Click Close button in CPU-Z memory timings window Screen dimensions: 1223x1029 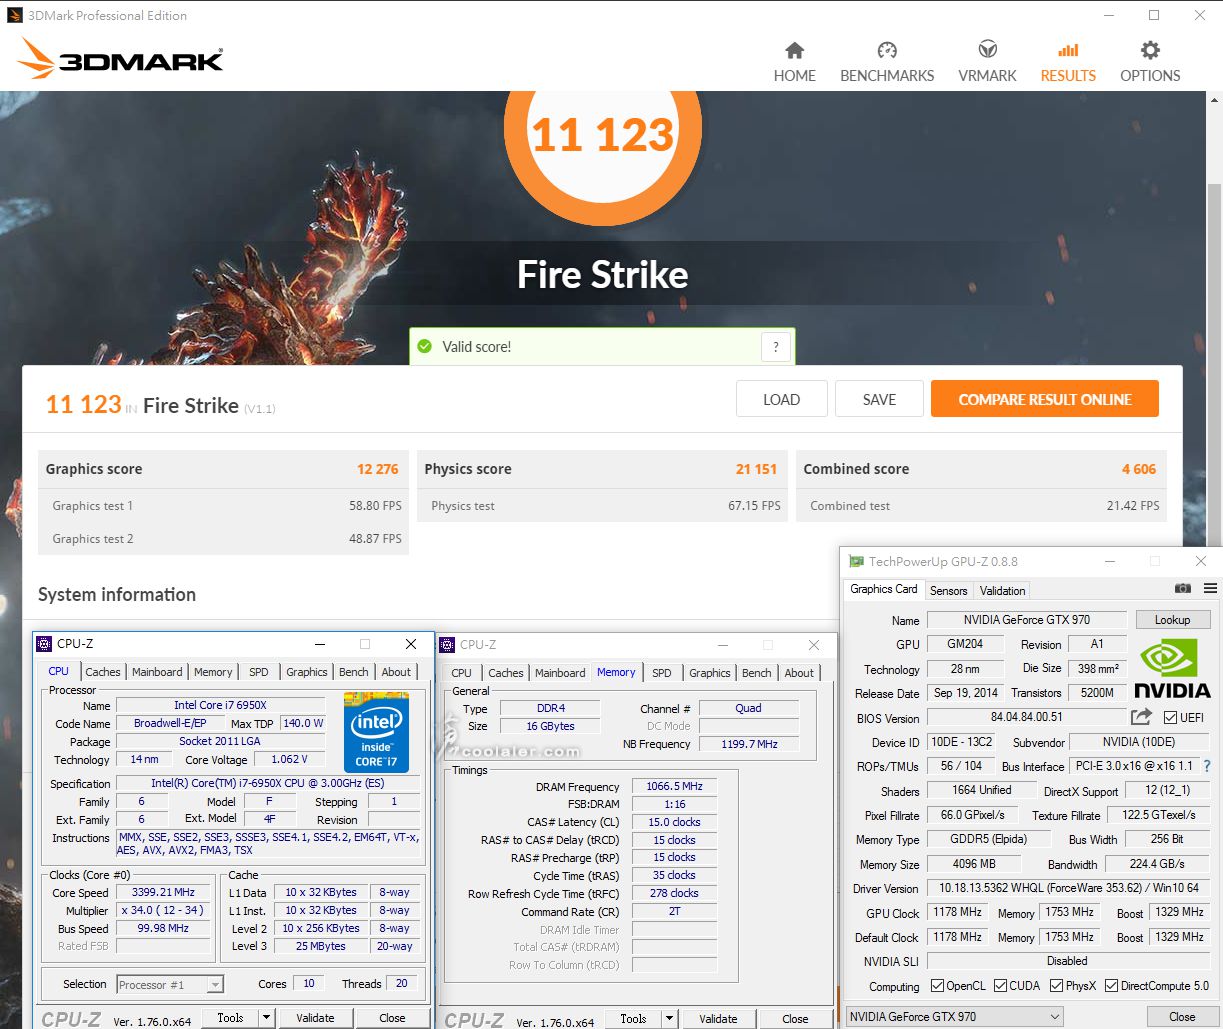click(795, 1019)
